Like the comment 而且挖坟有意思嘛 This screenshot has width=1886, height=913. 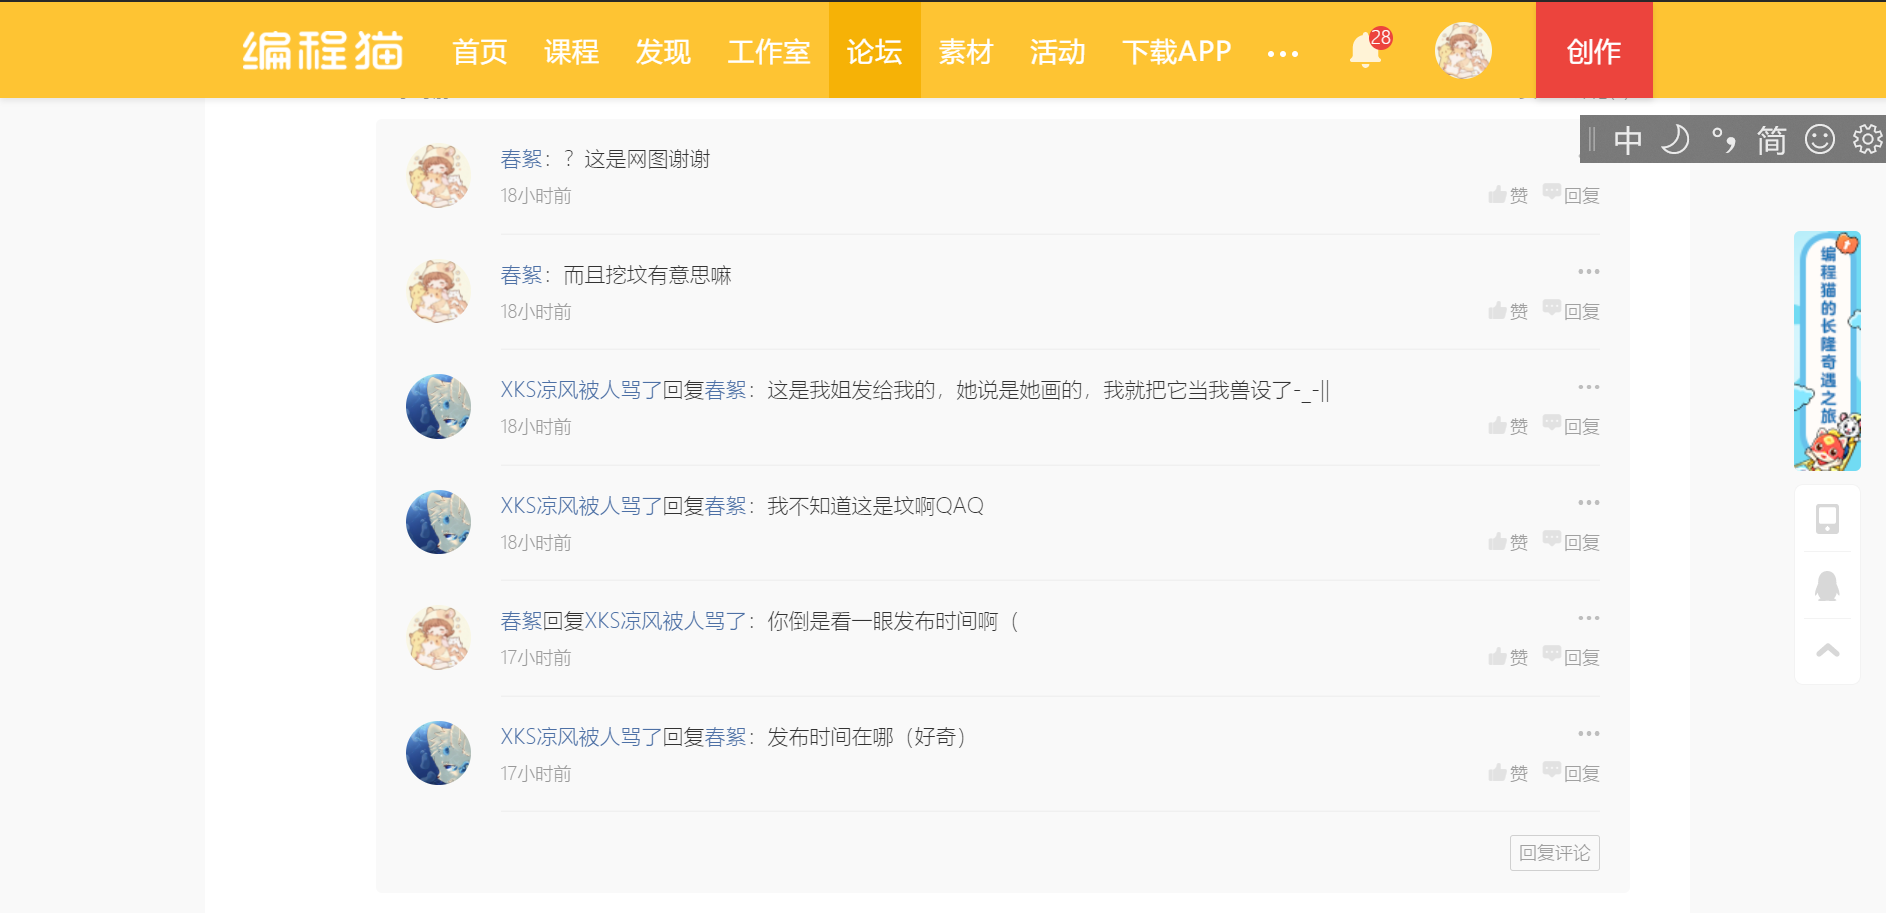point(1508,311)
